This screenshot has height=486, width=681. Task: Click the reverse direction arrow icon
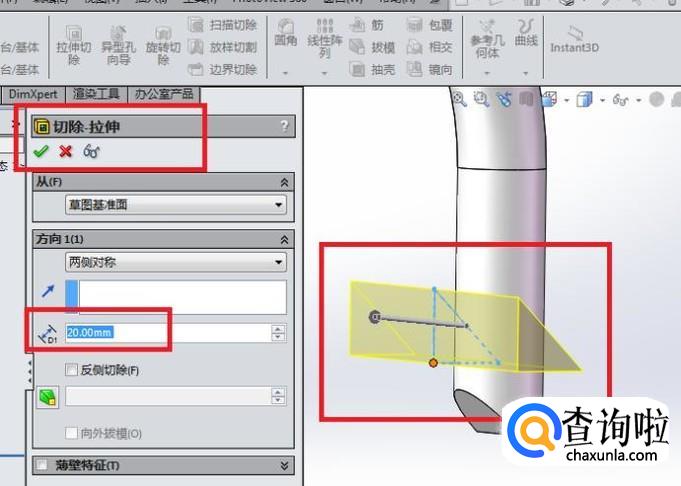(48, 291)
